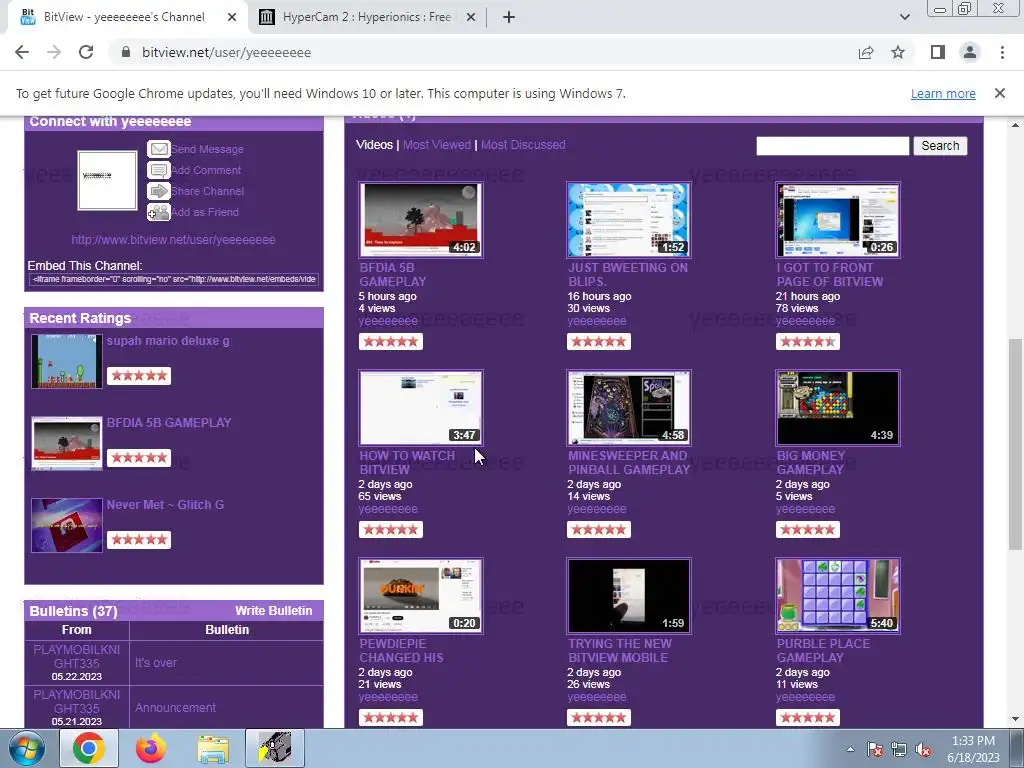Open TRYING THE NEW BITVIEW MOBILE thumbnail

tap(629, 596)
